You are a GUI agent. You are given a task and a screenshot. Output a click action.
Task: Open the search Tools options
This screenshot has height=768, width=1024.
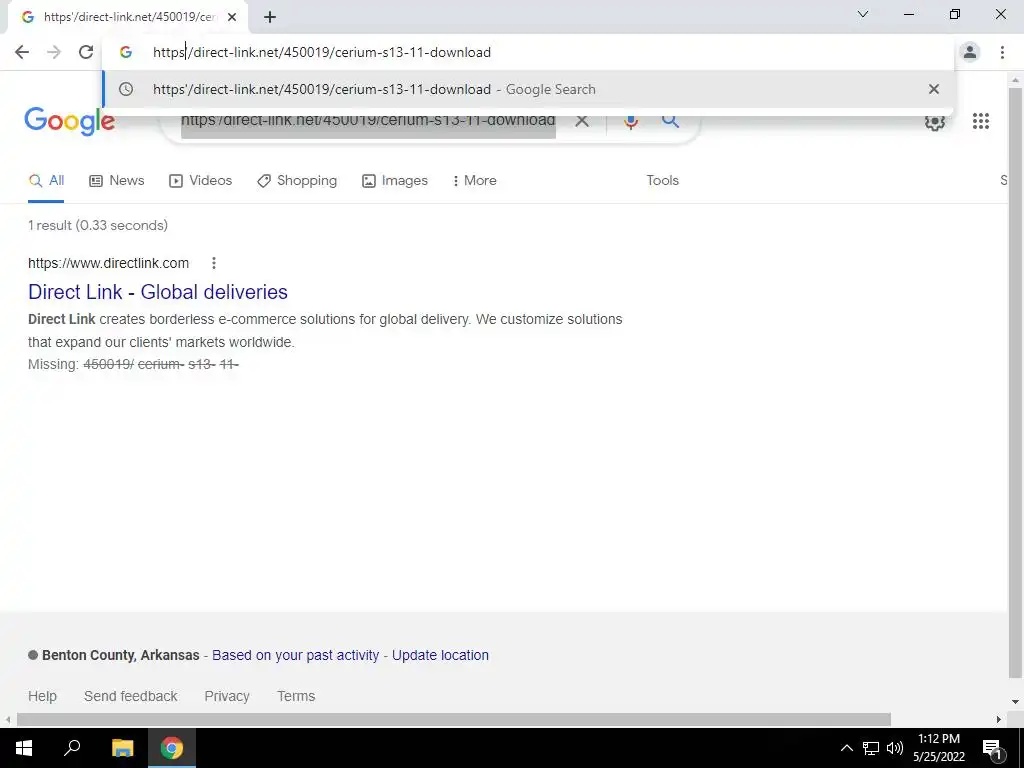pos(662,181)
